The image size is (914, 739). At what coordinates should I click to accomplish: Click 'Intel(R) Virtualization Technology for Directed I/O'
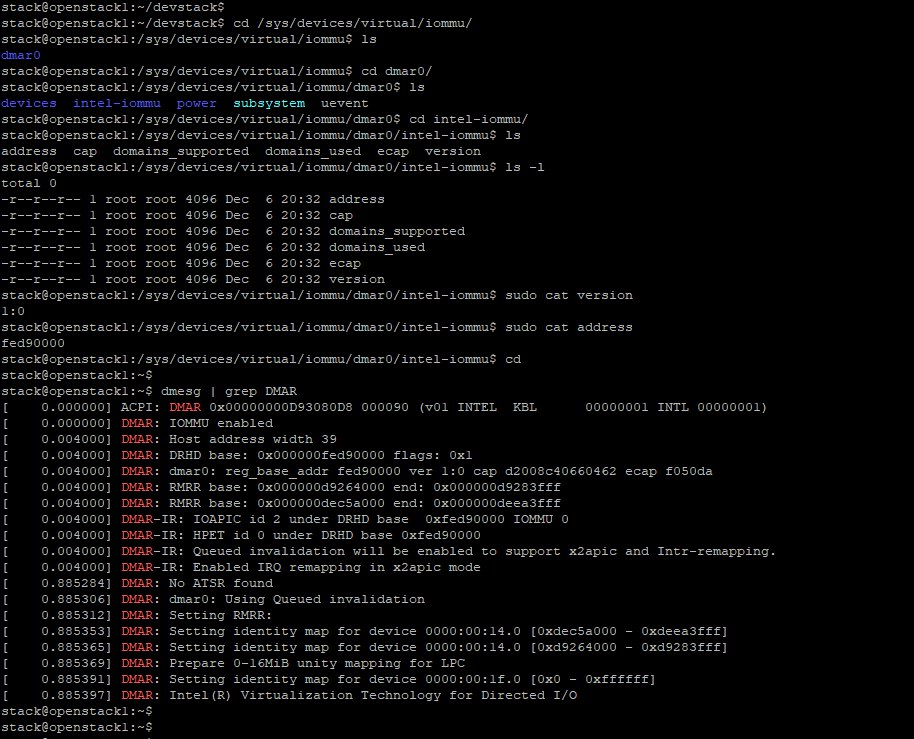[x=373, y=695]
